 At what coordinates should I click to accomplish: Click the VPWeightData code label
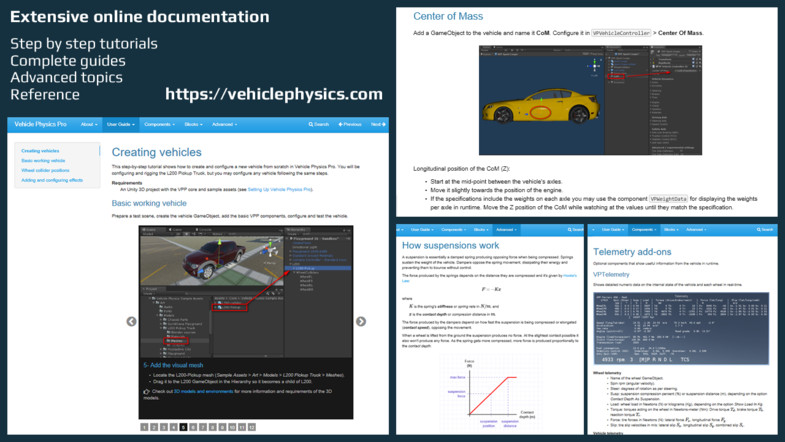click(668, 199)
